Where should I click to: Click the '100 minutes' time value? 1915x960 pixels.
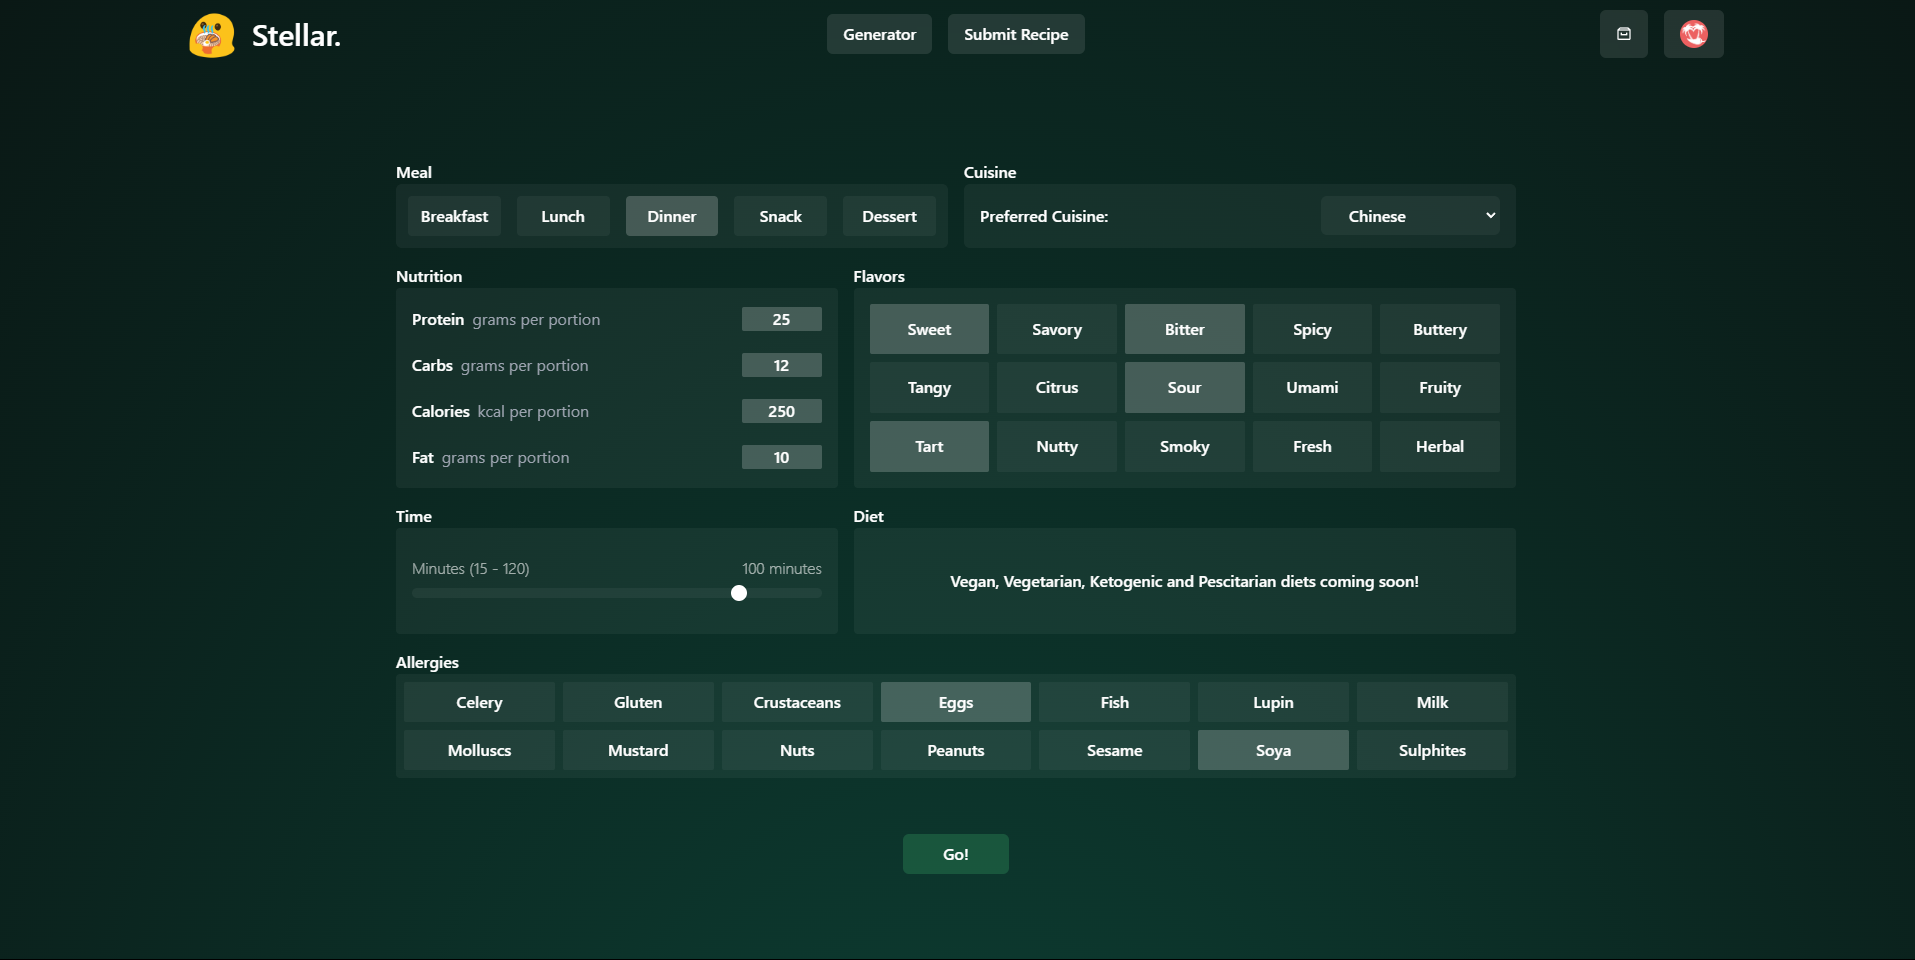tap(782, 568)
